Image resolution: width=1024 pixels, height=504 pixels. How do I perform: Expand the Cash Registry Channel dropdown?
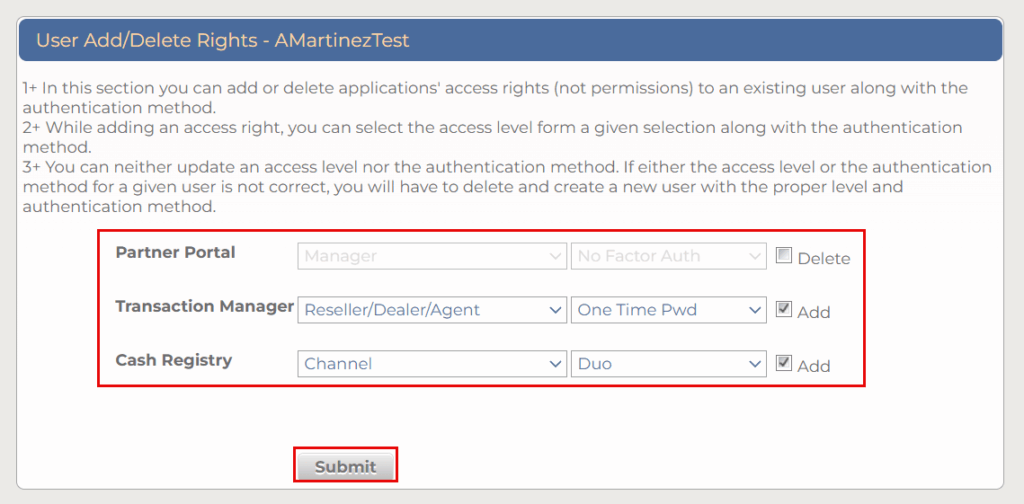(432, 364)
